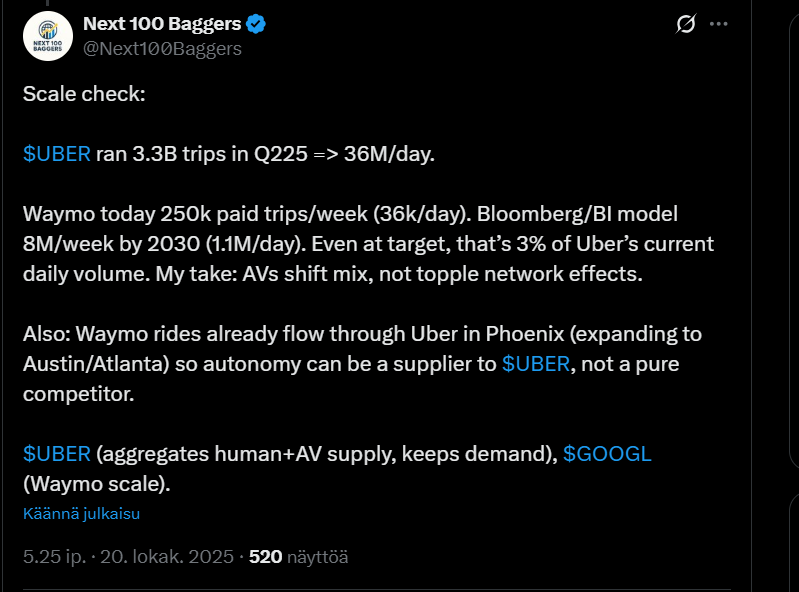This screenshot has height=592, width=799.
Task: Open $UBER cashtag before "ran 3.3B trips"
Action: point(57,155)
